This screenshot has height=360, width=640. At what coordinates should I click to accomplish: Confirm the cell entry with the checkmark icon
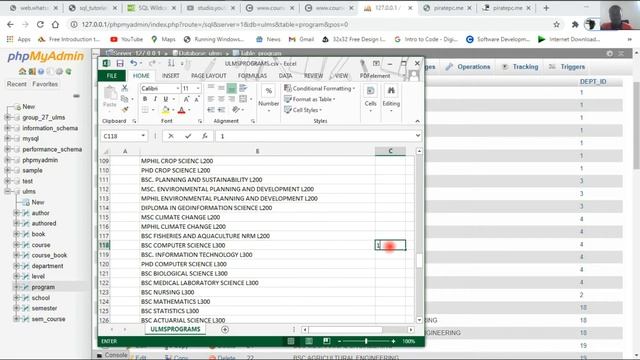click(188, 136)
